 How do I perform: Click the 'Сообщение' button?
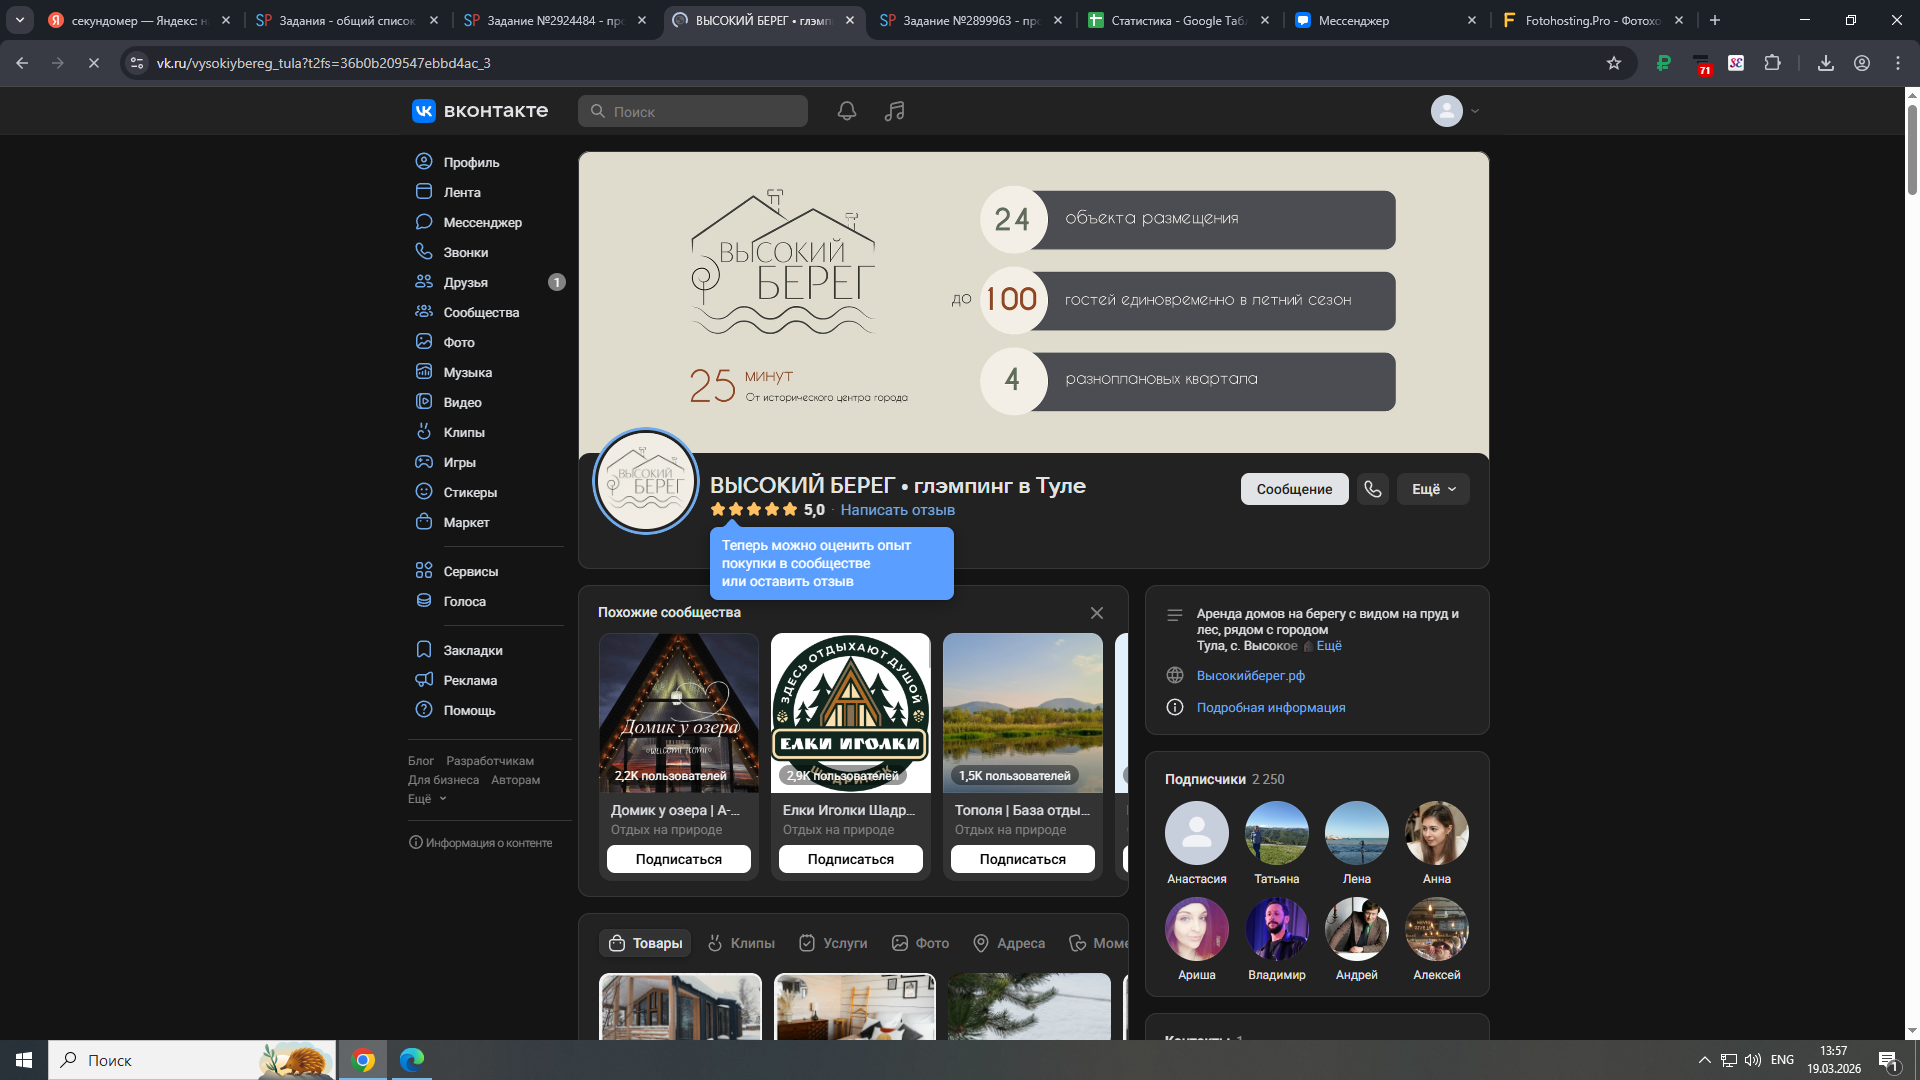[x=1294, y=489]
